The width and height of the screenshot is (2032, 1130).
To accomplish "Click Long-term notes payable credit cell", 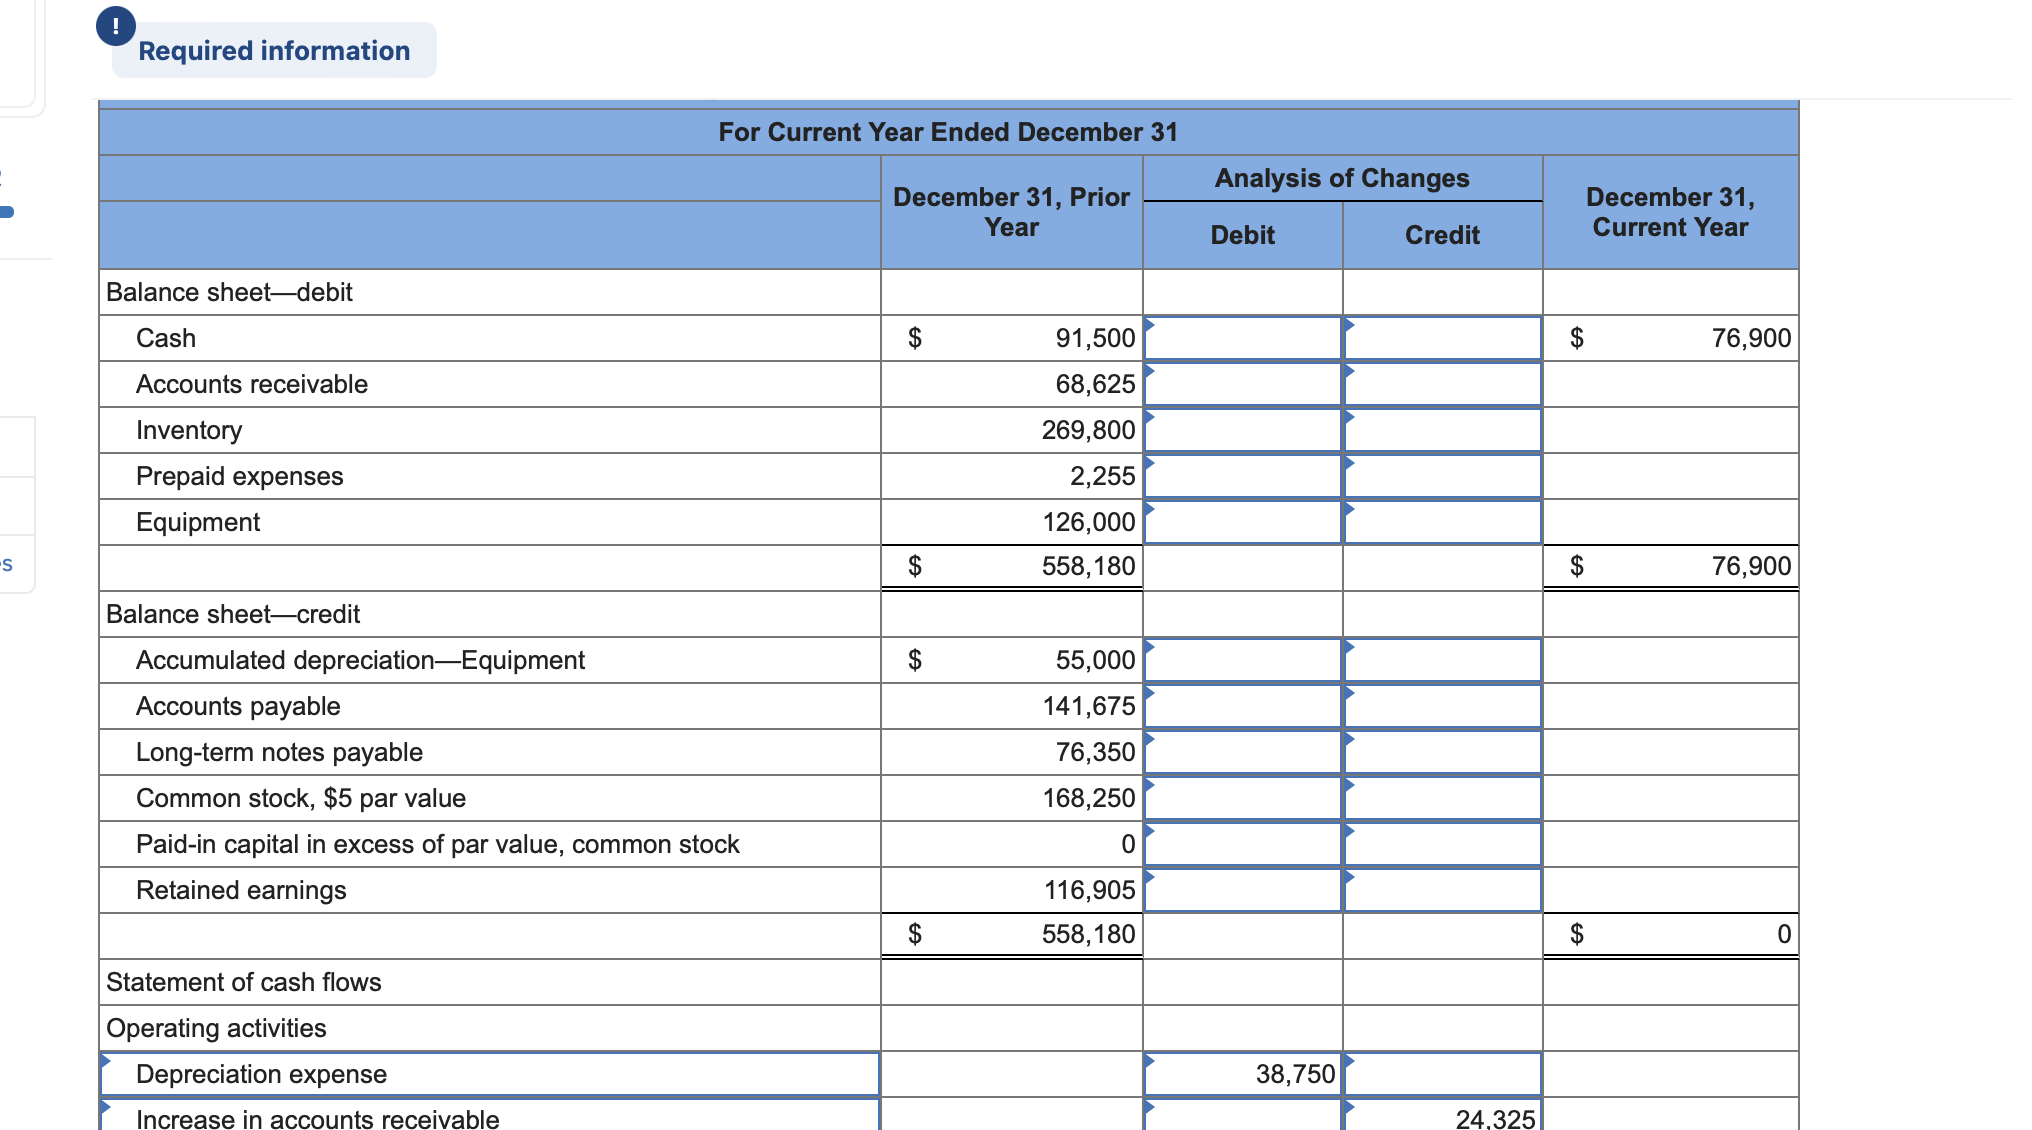I will [x=1442, y=752].
